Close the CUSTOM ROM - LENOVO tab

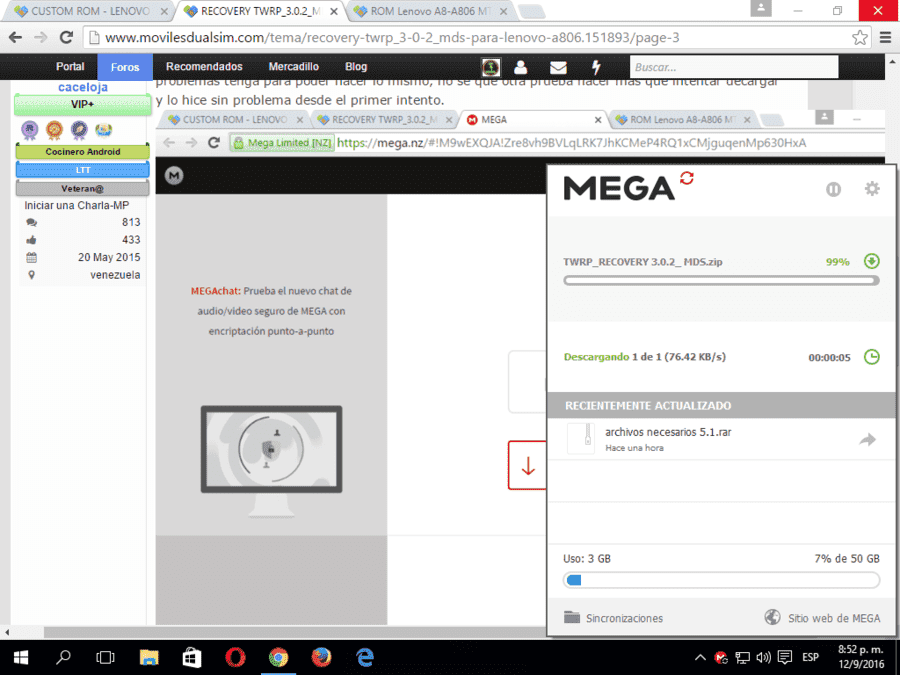click(164, 11)
